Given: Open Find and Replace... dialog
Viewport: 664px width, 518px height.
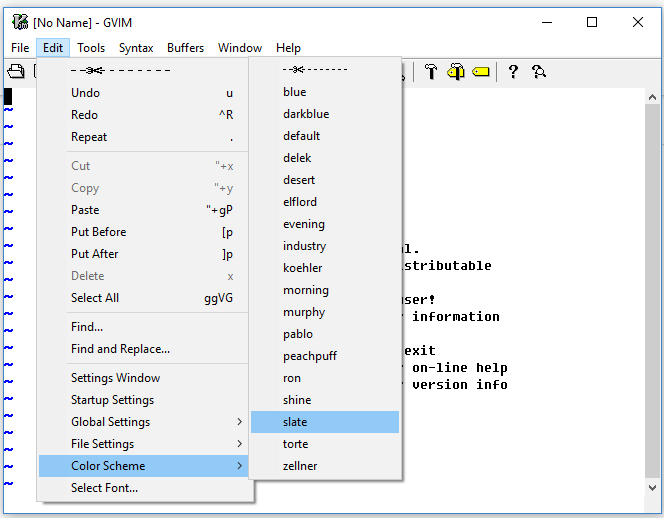Looking at the screenshot, I should [144, 349].
